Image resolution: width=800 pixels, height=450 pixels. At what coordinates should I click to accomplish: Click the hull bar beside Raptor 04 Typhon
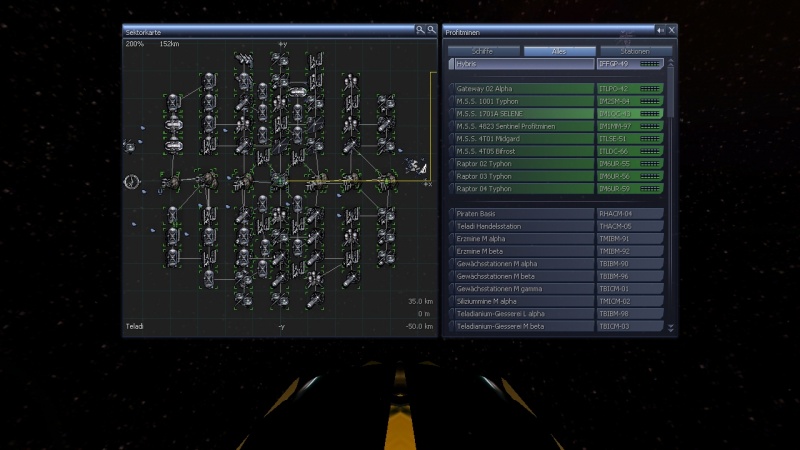(x=650, y=188)
